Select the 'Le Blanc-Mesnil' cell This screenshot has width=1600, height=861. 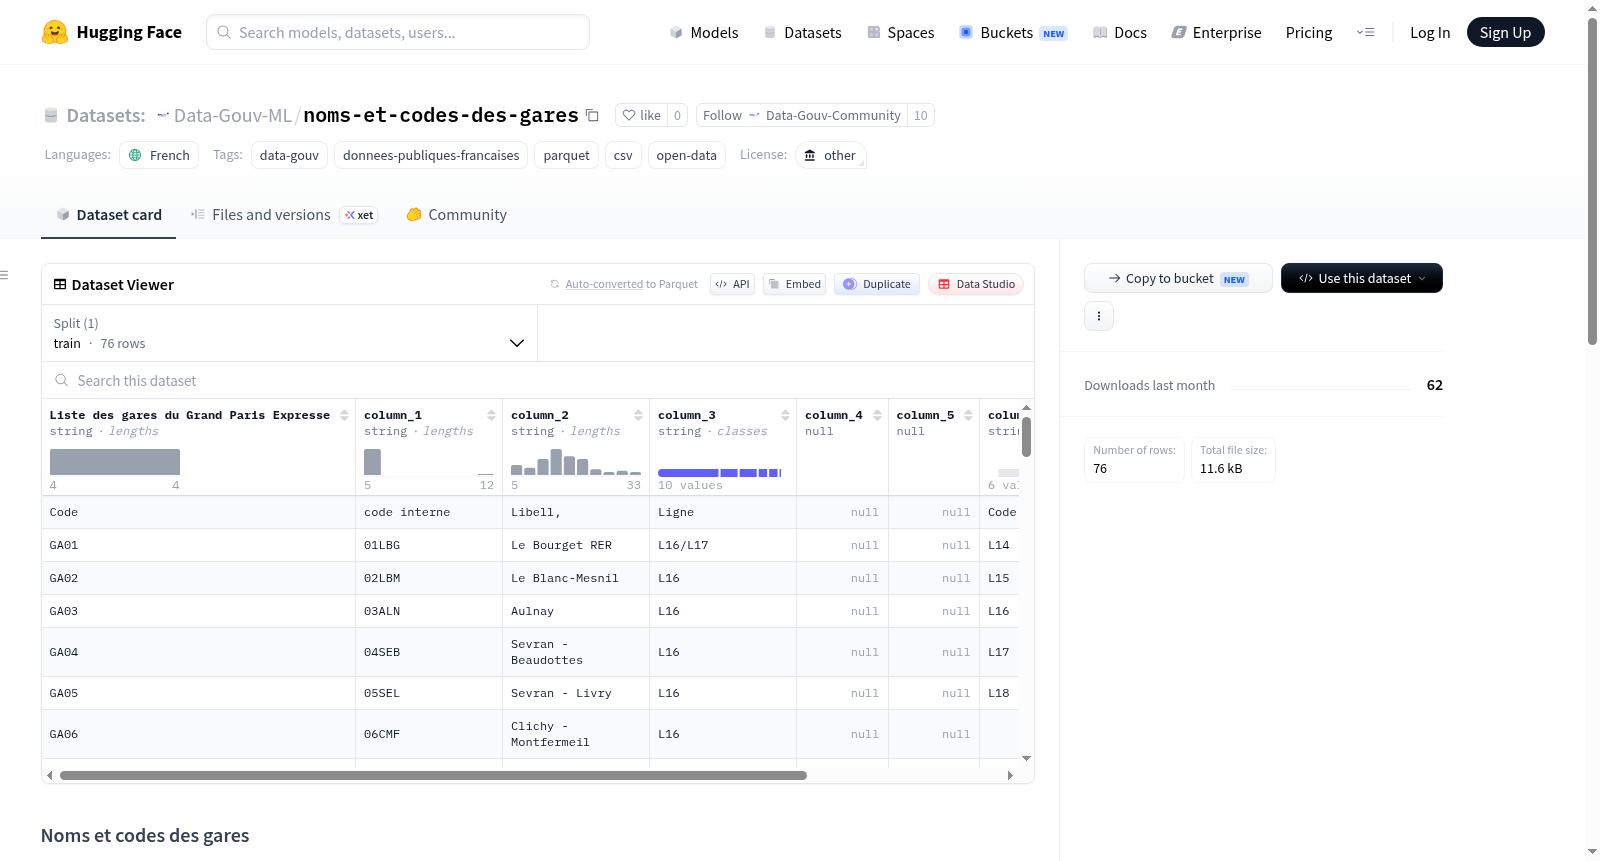pos(576,578)
